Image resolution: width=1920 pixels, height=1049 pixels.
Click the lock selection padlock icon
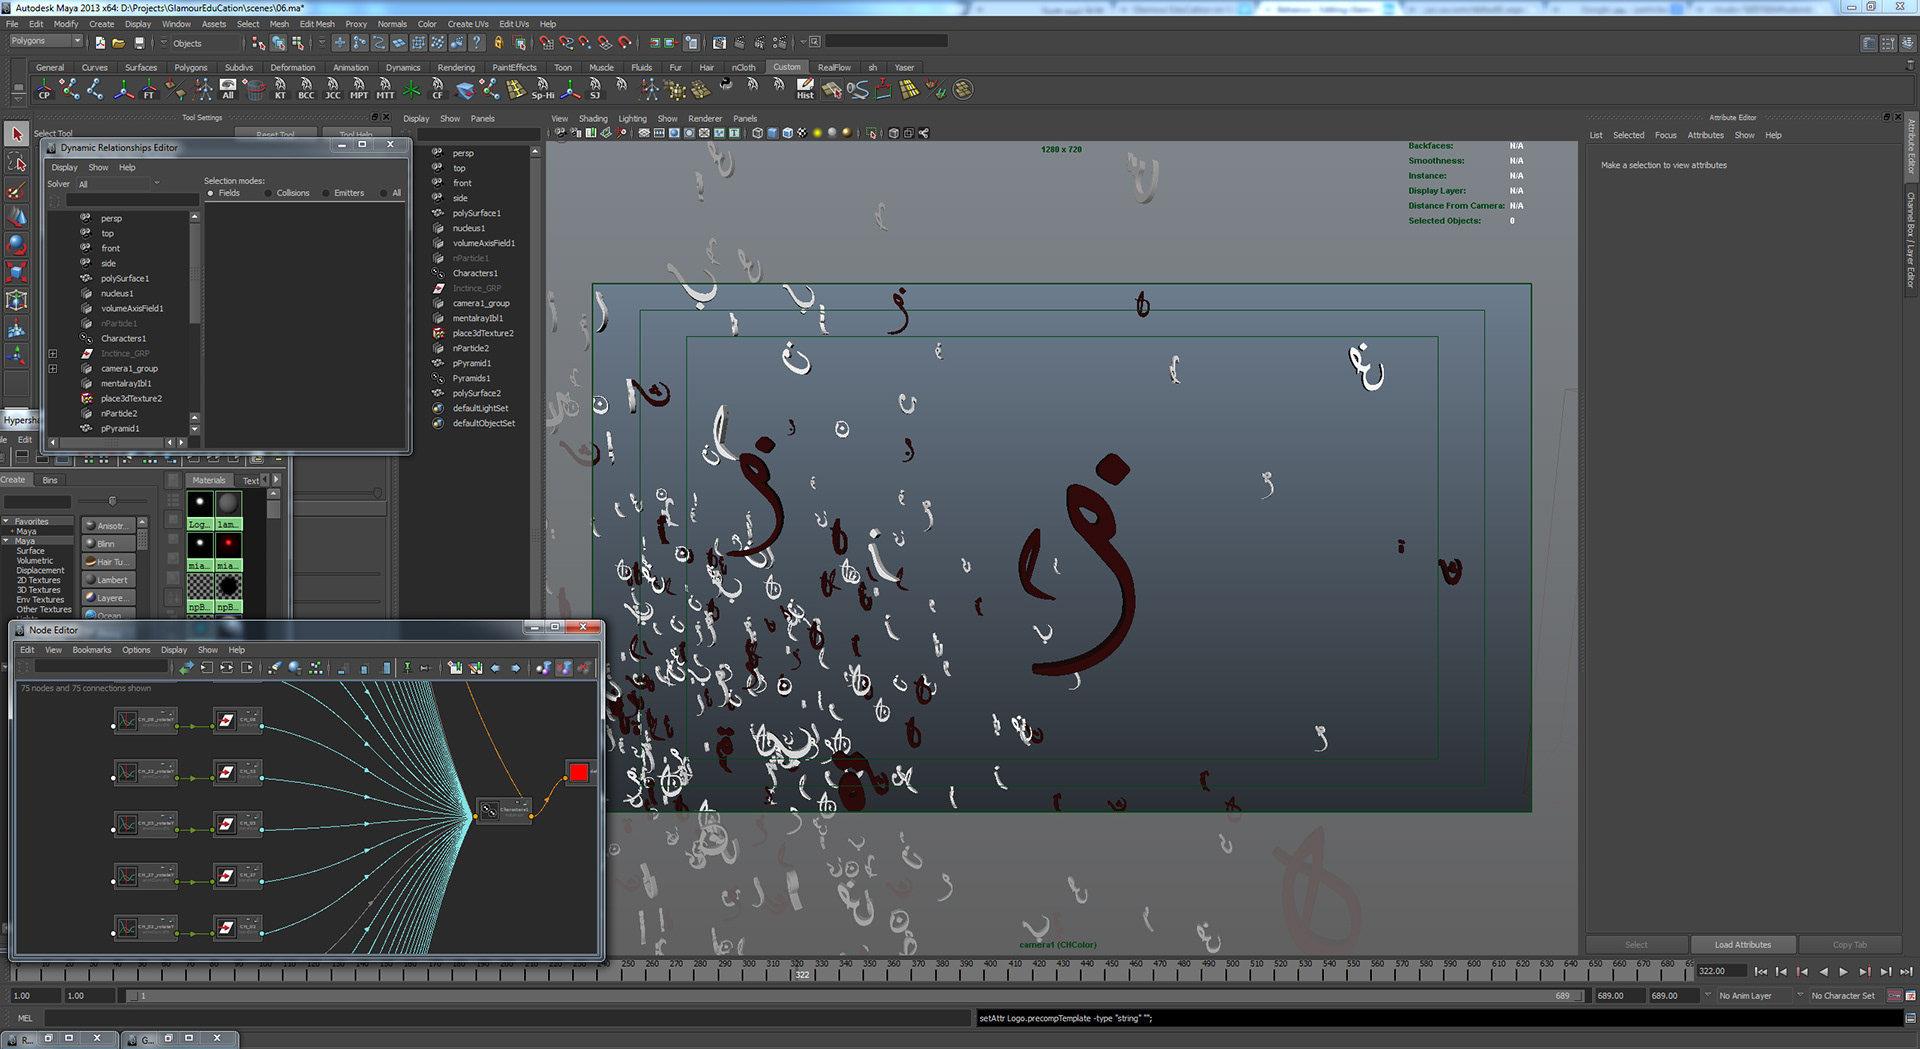pos(498,43)
